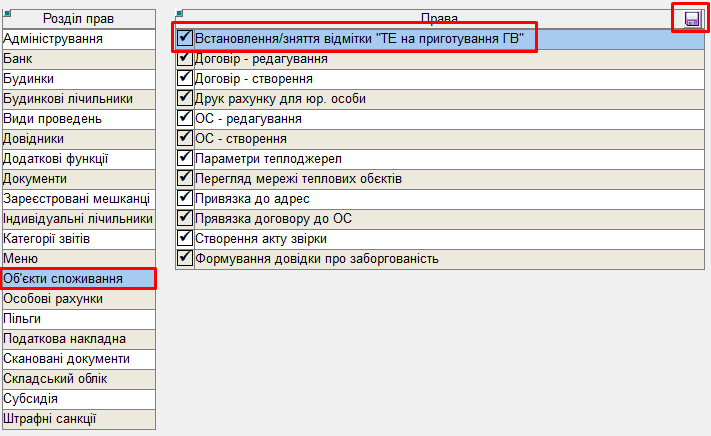Select 'Адміністрування' rights section
This screenshot has width=711, height=436.
[x=78, y=39]
